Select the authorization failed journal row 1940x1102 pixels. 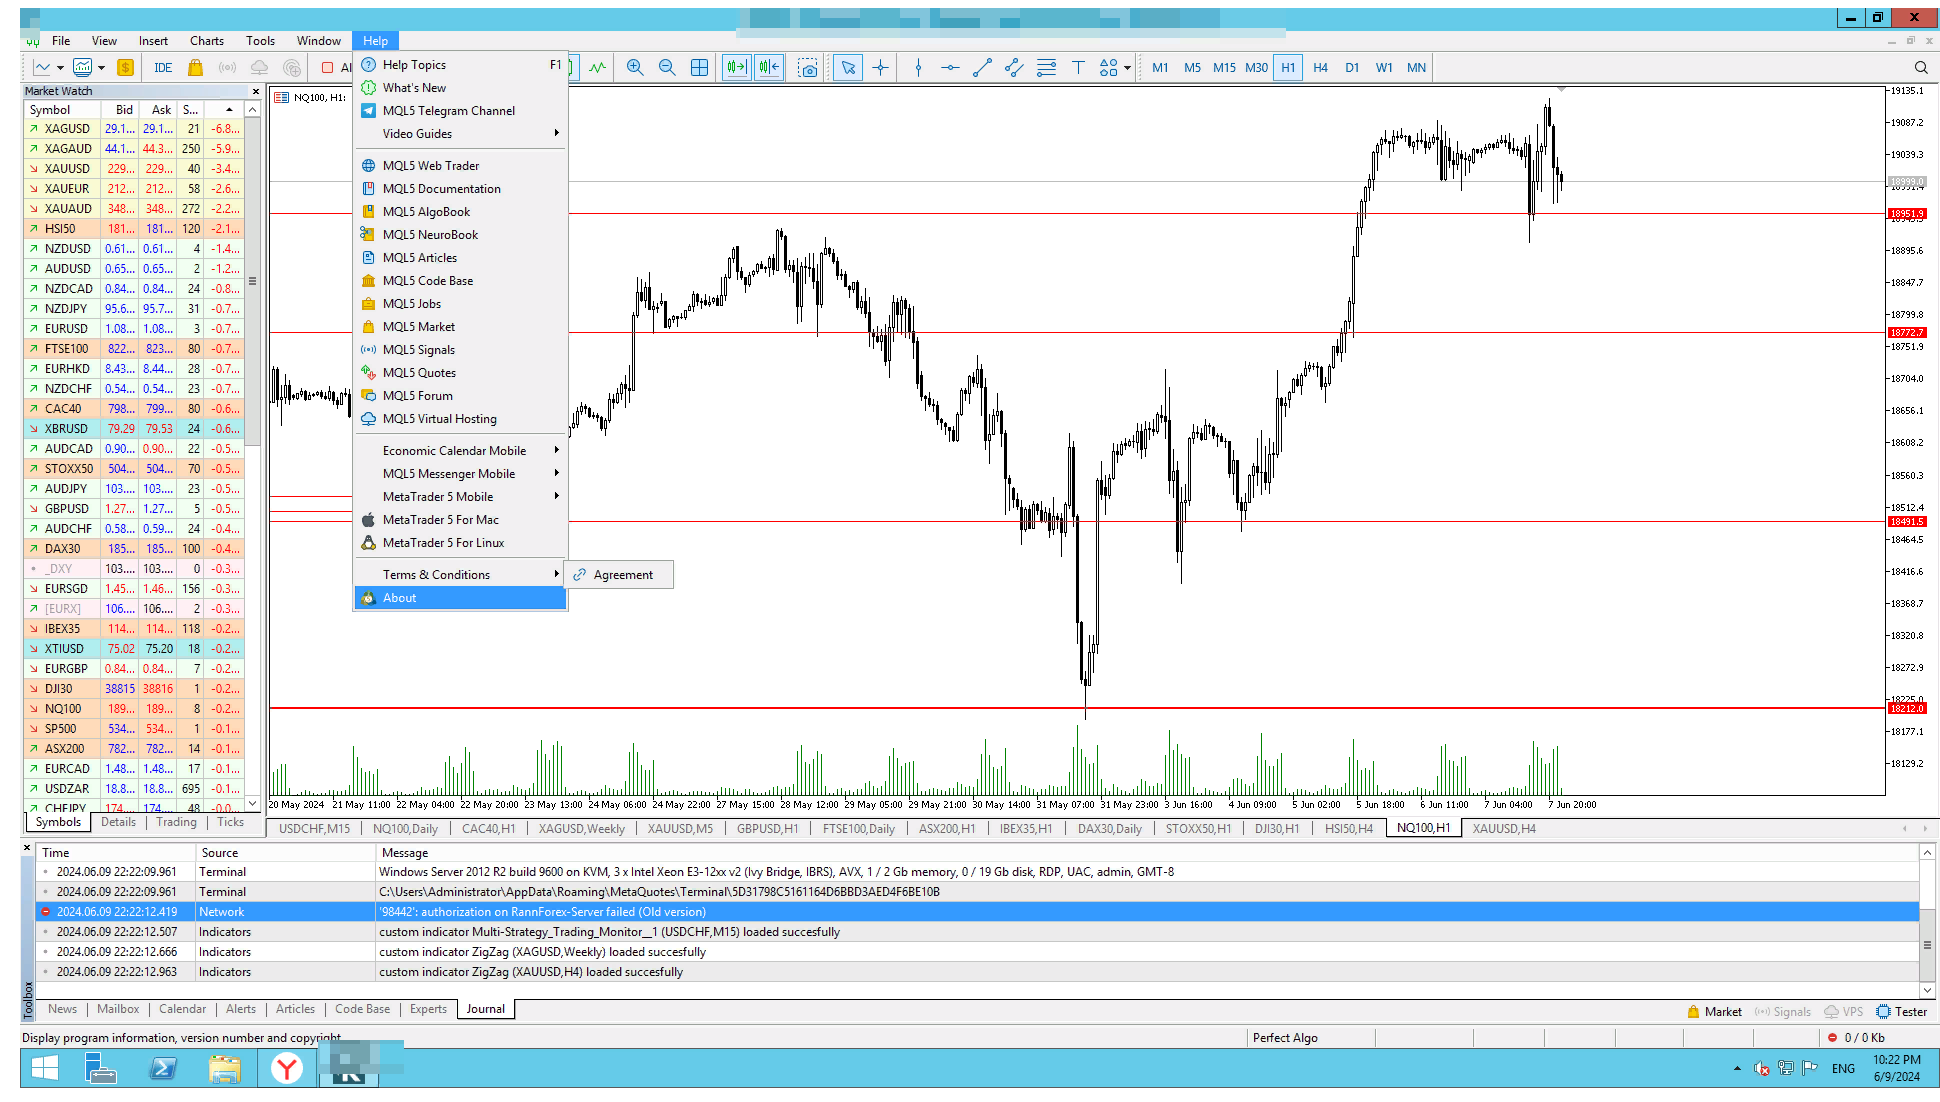pos(978,912)
